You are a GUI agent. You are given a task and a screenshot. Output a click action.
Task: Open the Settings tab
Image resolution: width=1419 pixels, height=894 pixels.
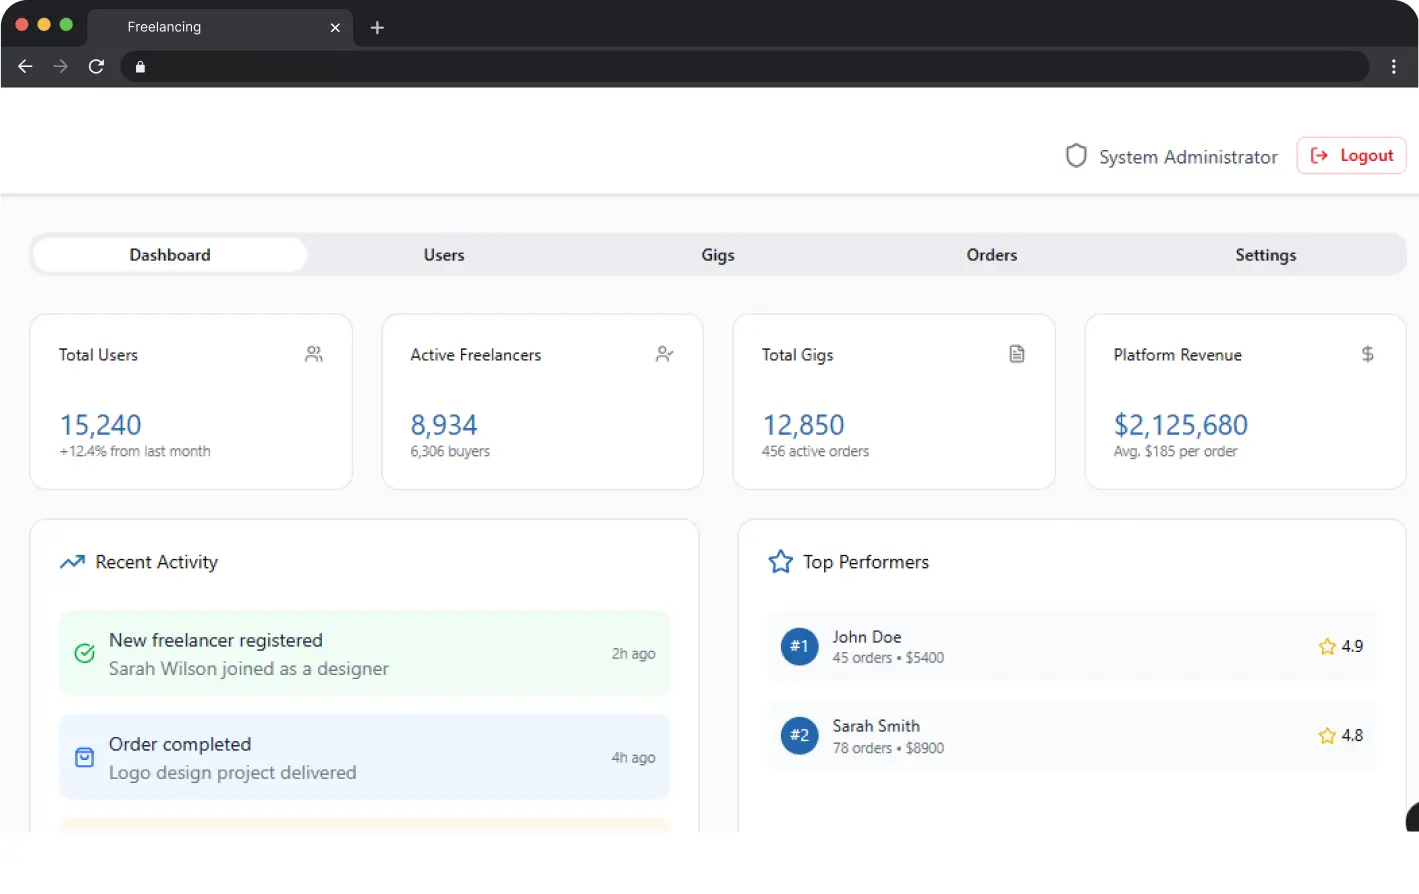(1266, 255)
